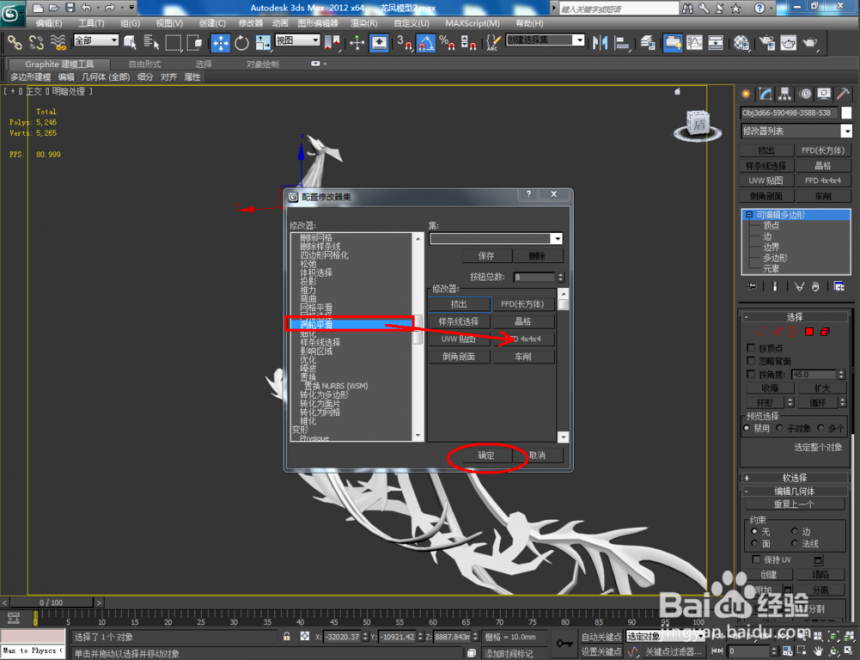Open the Utilities hammer panel tab
The image size is (860, 660).
tap(844, 94)
